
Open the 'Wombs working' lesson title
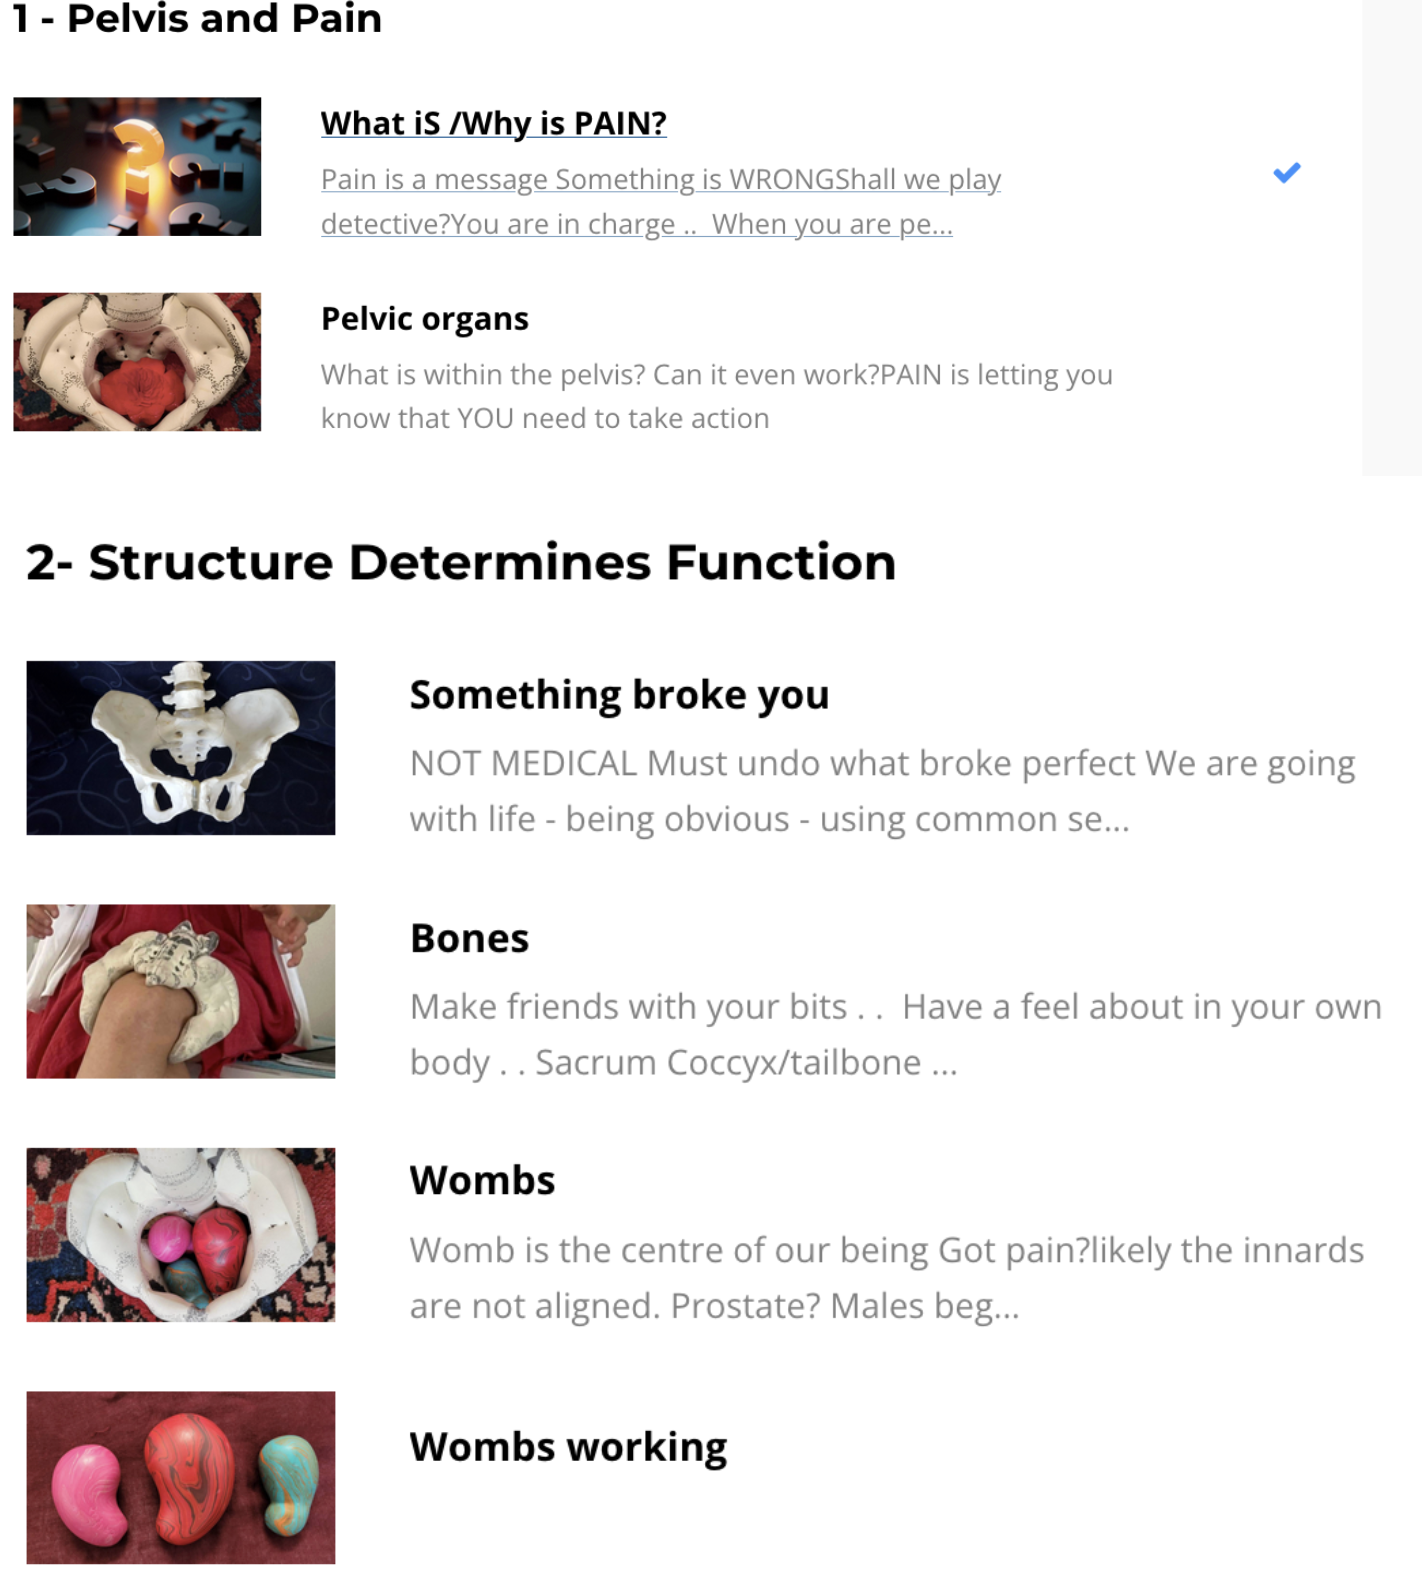point(568,1447)
